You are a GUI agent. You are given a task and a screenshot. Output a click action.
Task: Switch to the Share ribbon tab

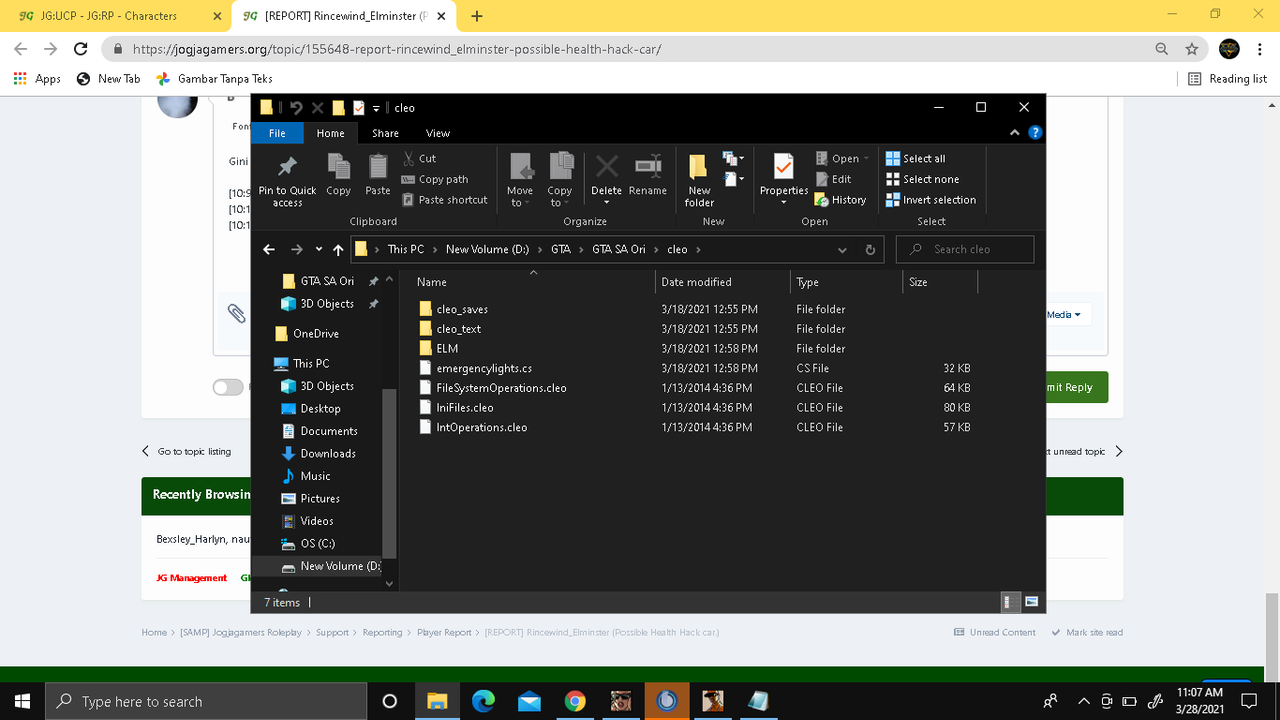[385, 133]
